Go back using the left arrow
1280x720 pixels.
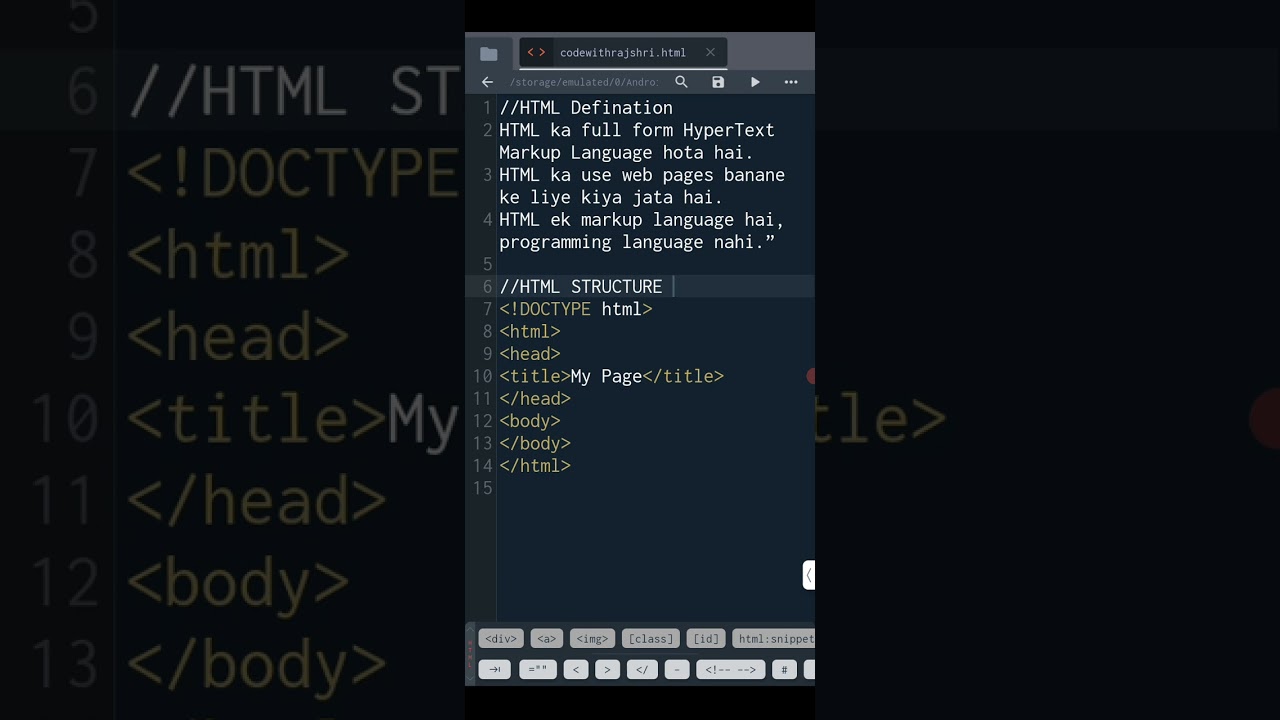tap(487, 82)
